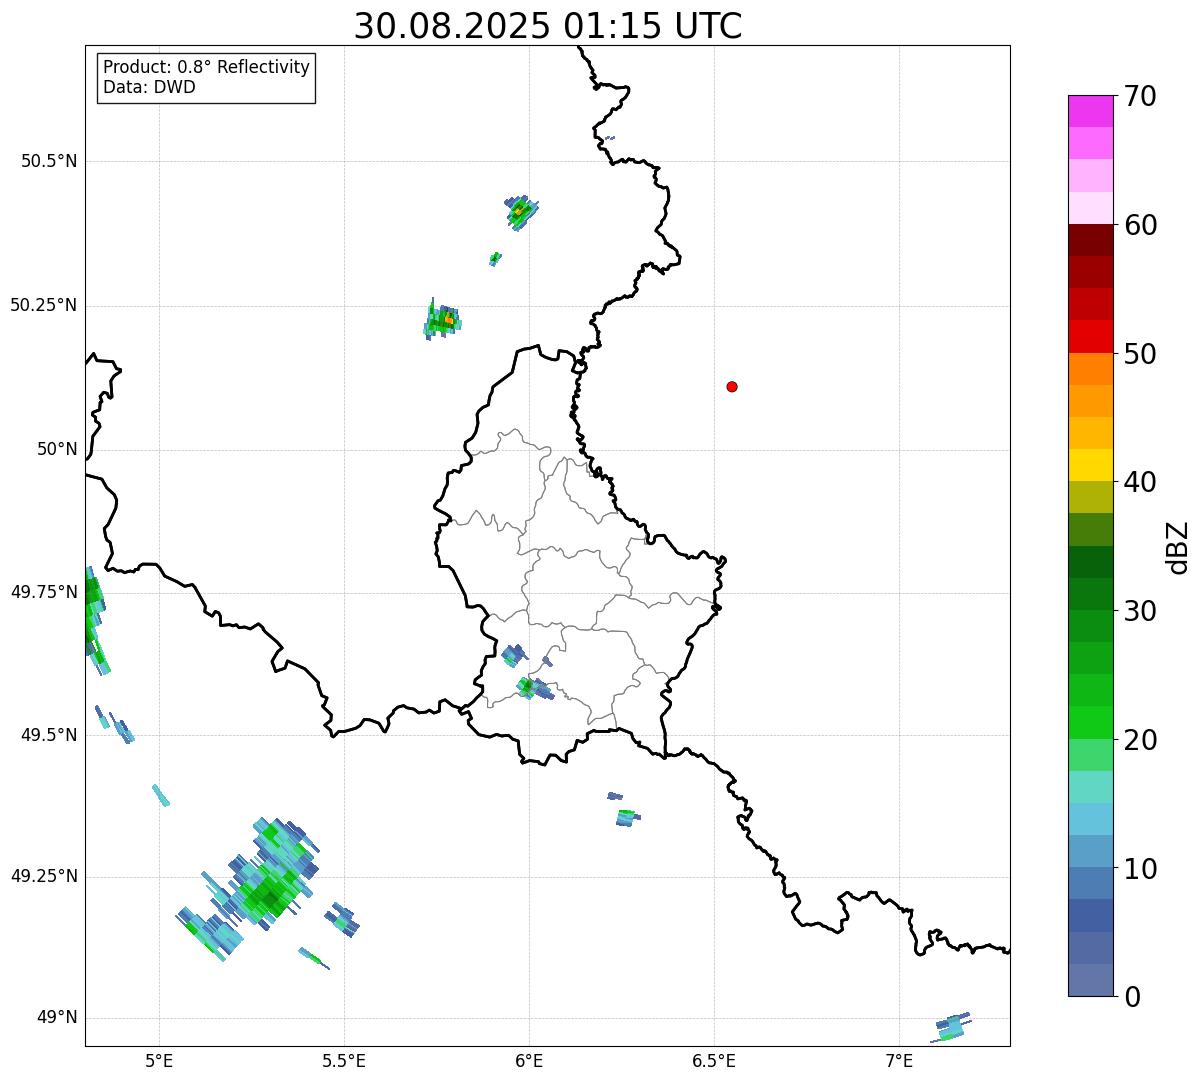Screen dimensions: 1202x1081
Task: Click the 49°N latitude label
Action: [x=57, y=1017]
